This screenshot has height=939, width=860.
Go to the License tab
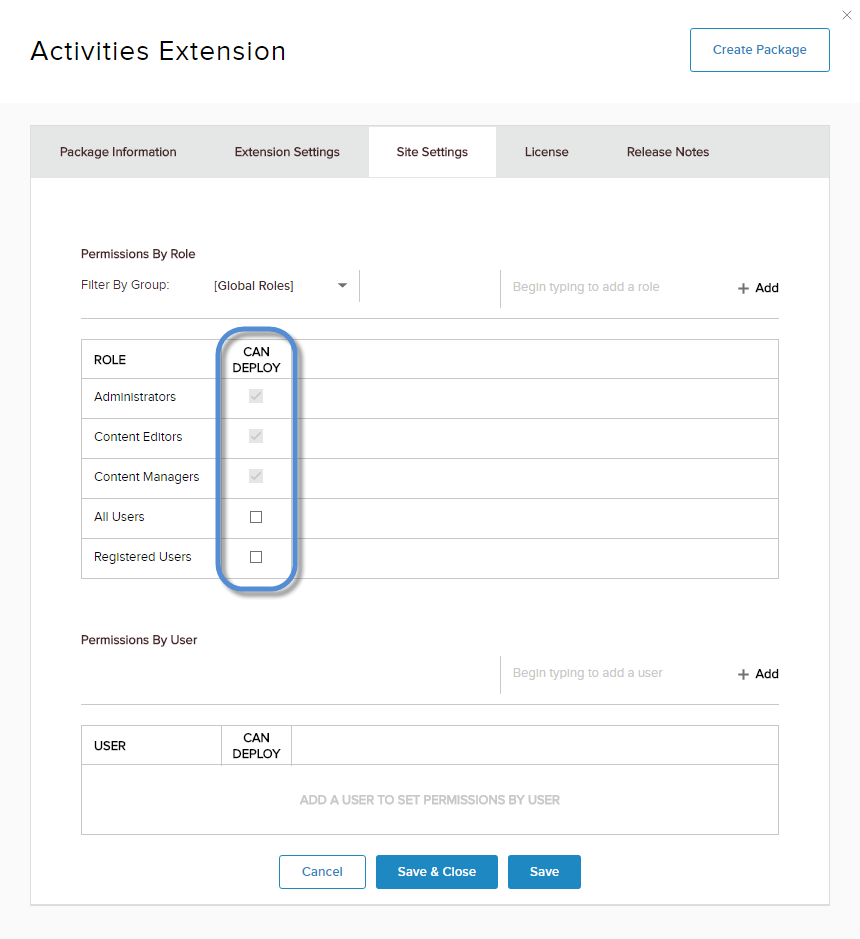tap(546, 152)
